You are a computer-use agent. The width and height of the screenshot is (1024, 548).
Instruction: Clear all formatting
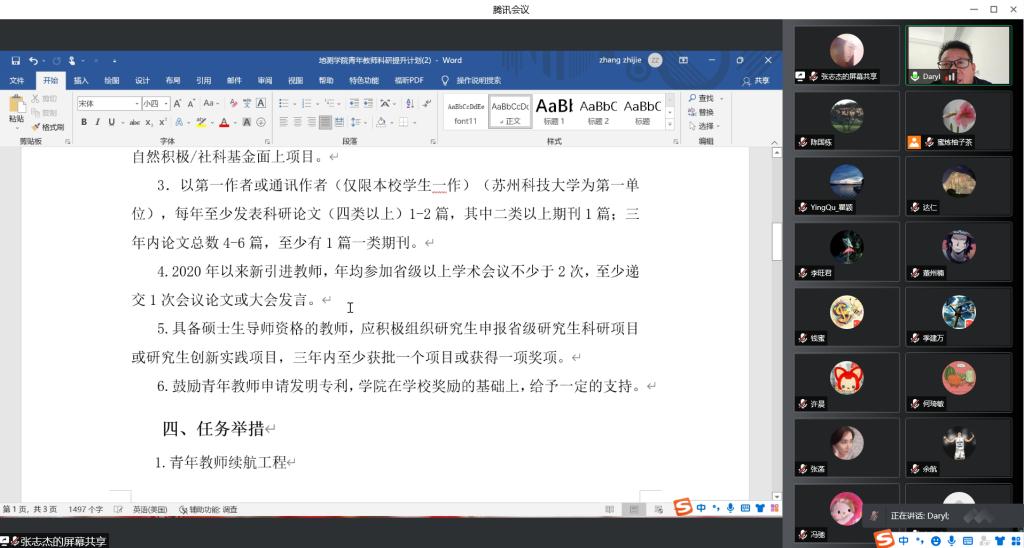click(233, 103)
